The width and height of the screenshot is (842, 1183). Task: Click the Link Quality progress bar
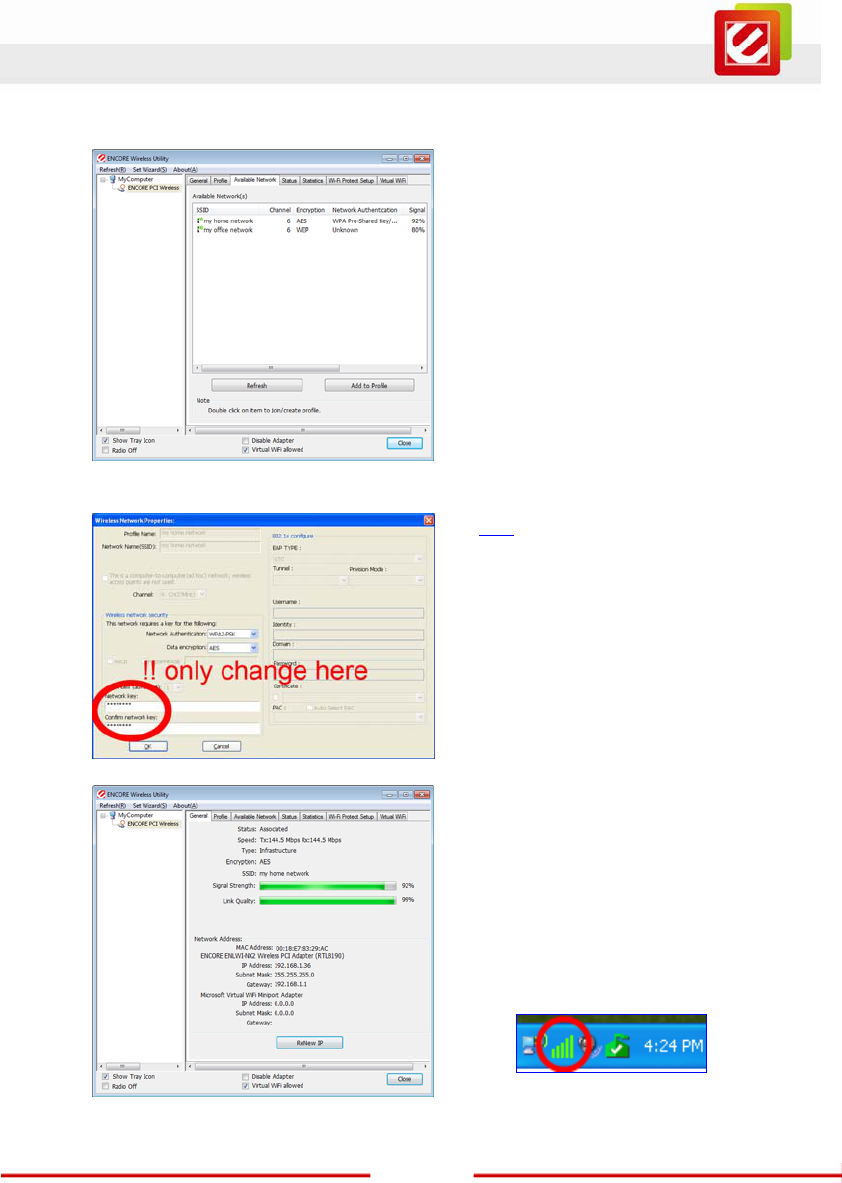[x=327, y=900]
